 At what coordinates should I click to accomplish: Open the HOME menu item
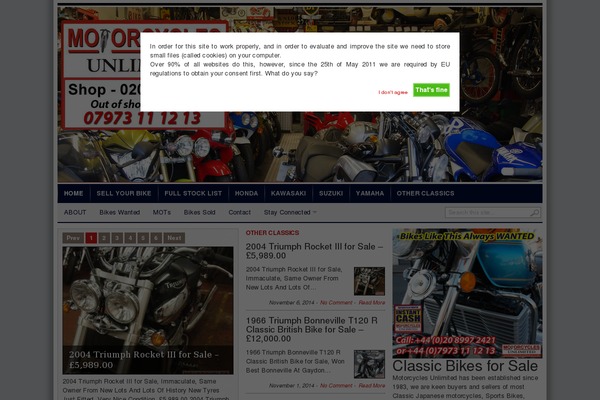[73, 193]
